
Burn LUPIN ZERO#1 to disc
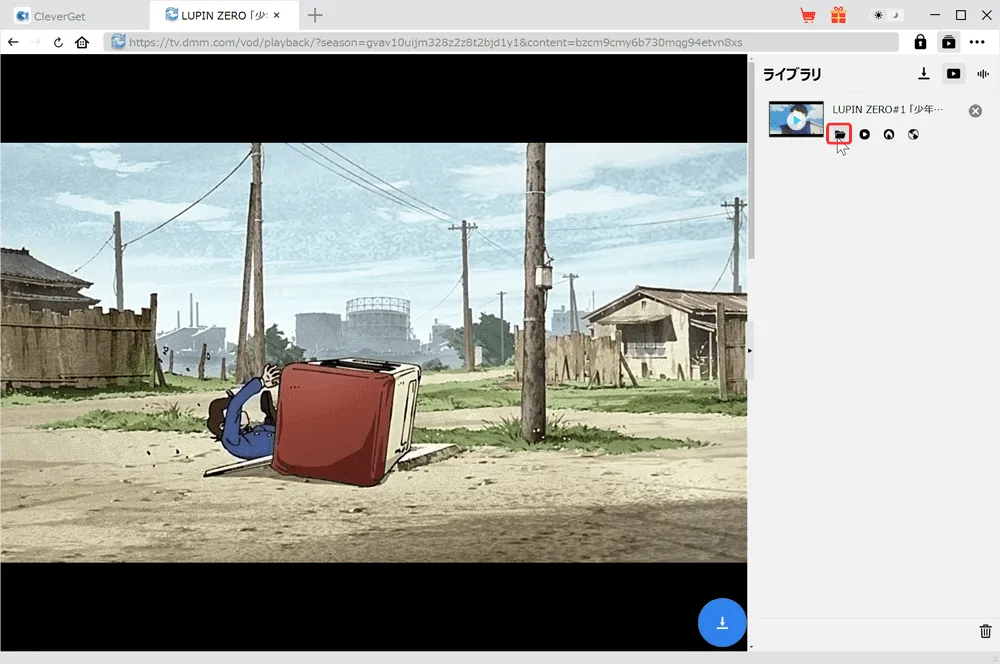point(888,135)
